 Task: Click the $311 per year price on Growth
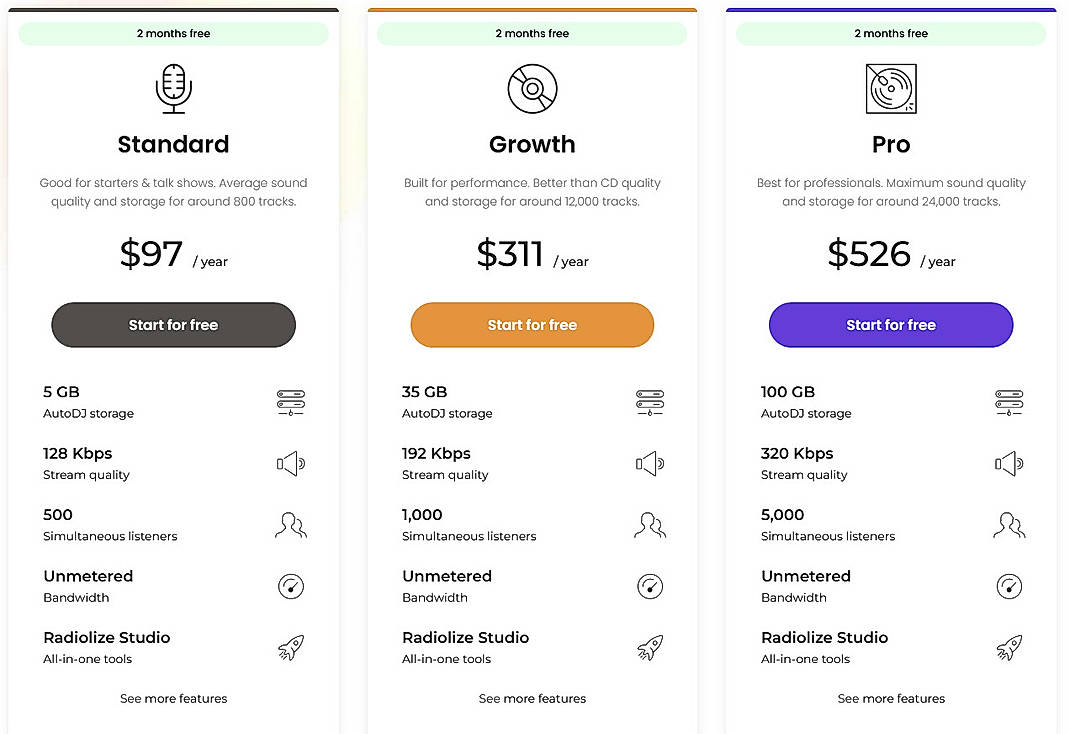tap(533, 254)
